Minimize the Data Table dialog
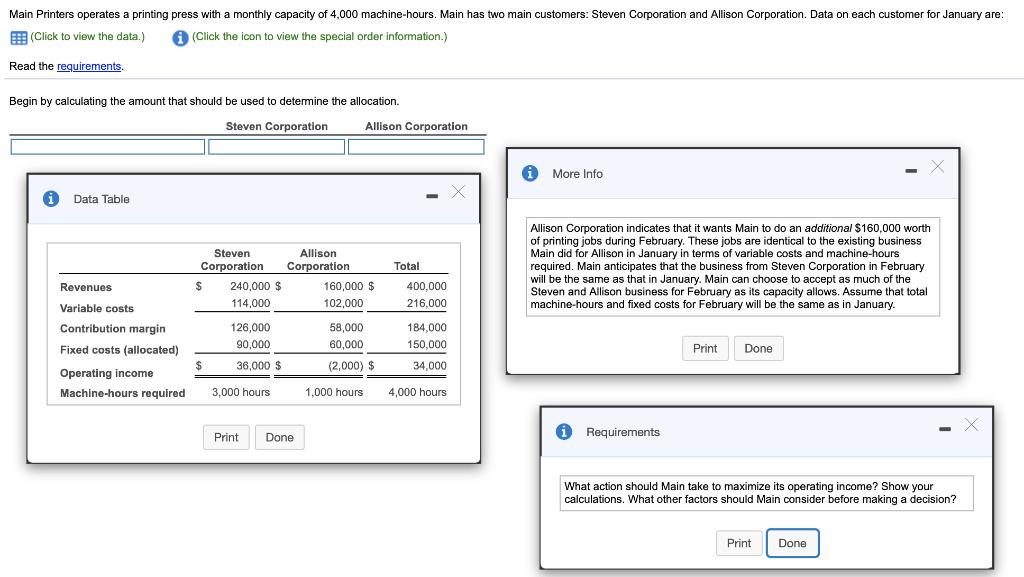The image size is (1024, 577). 432,196
